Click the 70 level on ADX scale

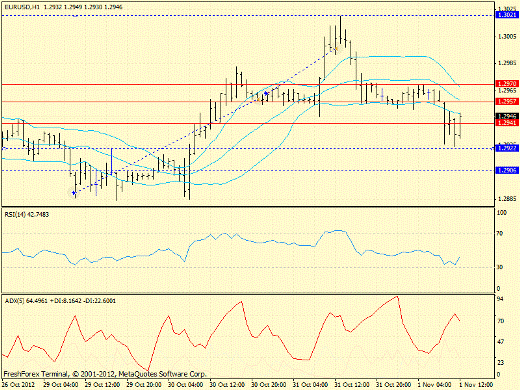click(x=500, y=321)
